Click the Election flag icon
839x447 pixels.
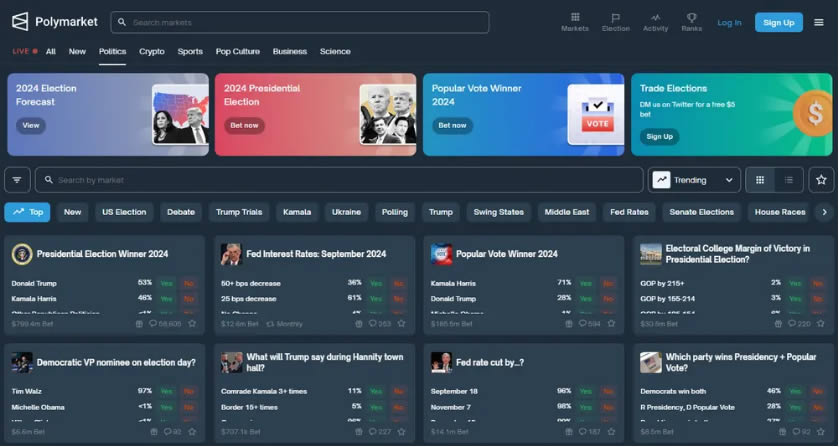tap(616, 21)
